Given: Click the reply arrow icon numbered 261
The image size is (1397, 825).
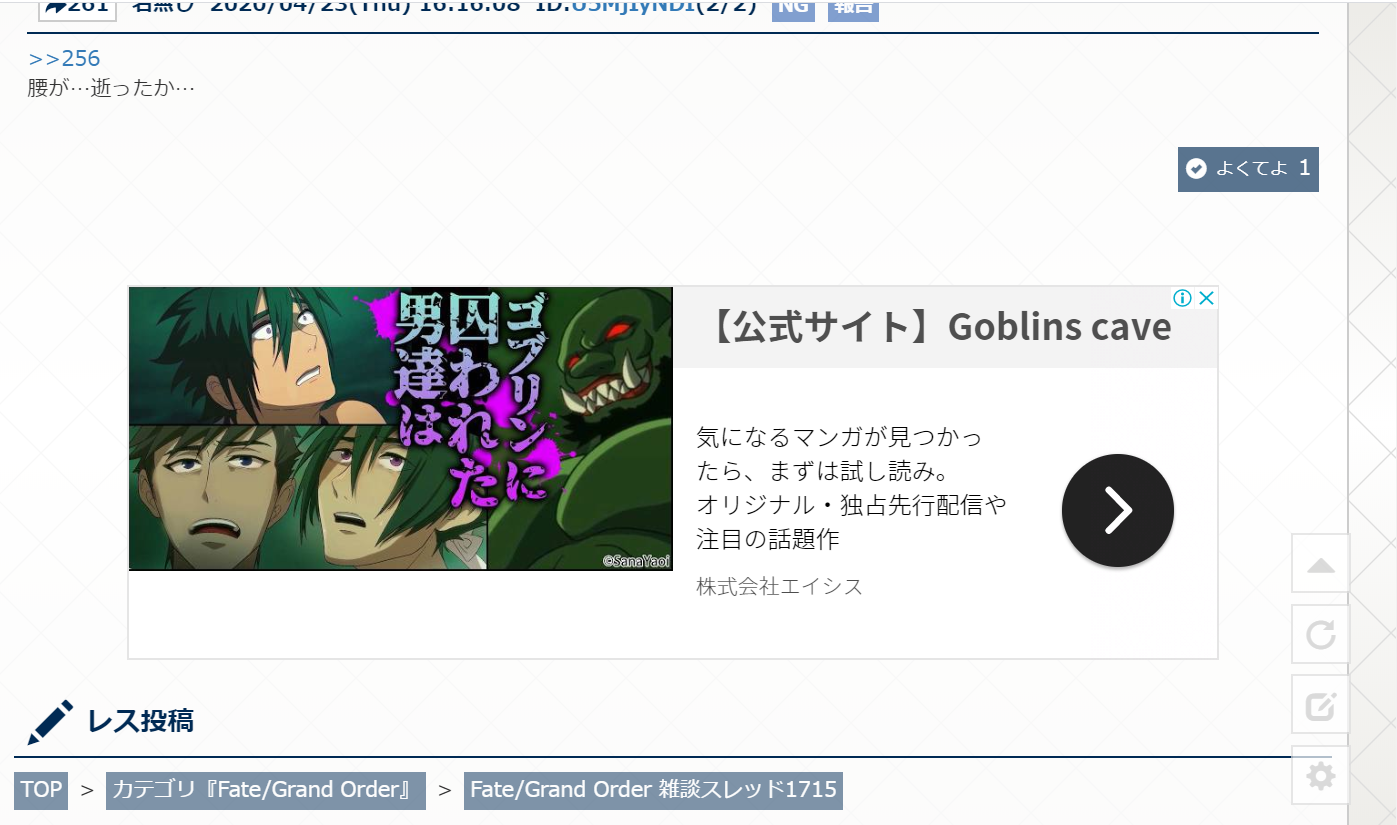Looking at the screenshot, I should pyautogui.click(x=78, y=8).
